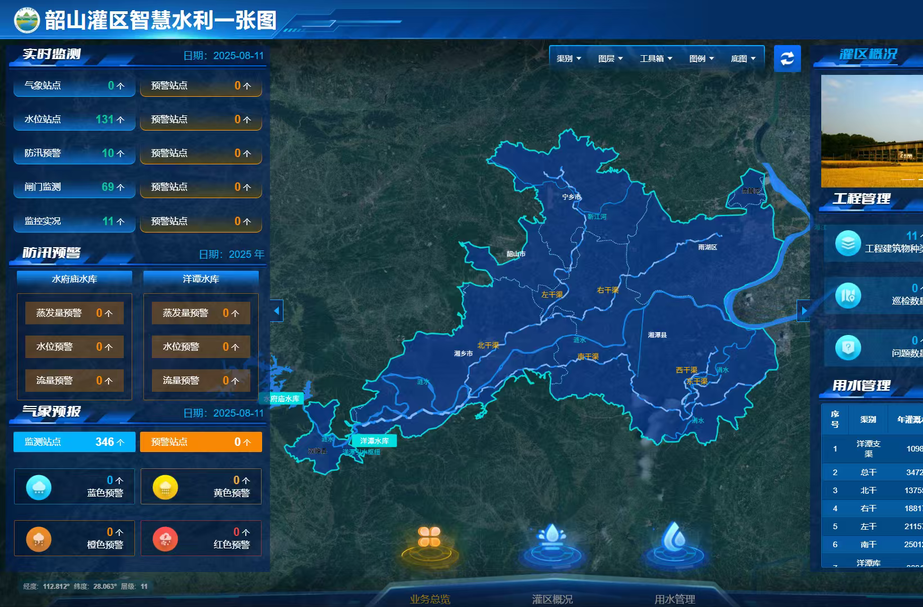
Task: Open the 底图 basemap dropdown
Action: (x=743, y=59)
